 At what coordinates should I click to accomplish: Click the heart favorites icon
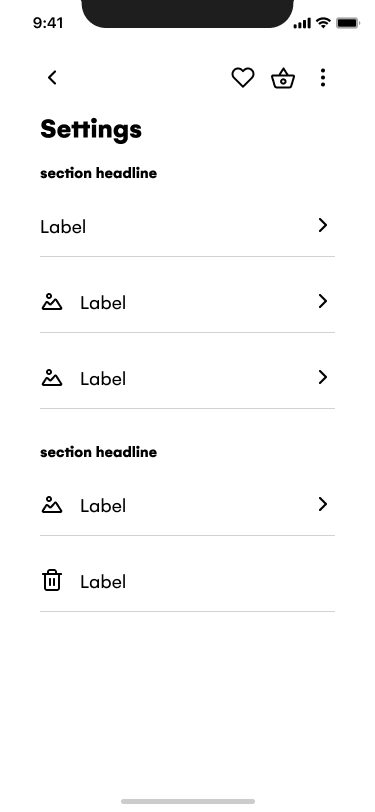(242, 78)
